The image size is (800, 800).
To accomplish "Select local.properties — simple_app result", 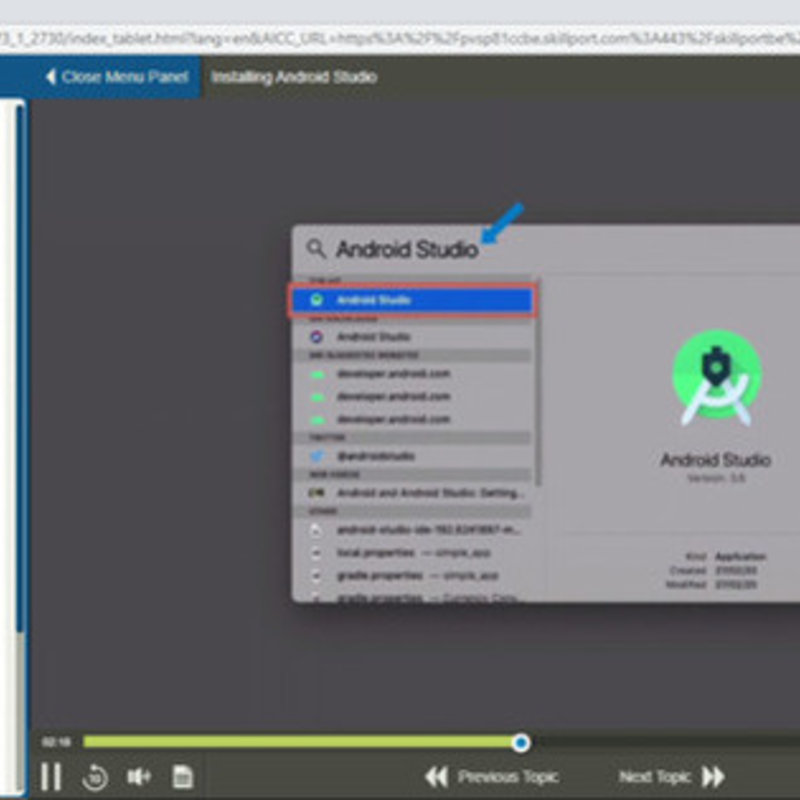I will [412, 553].
